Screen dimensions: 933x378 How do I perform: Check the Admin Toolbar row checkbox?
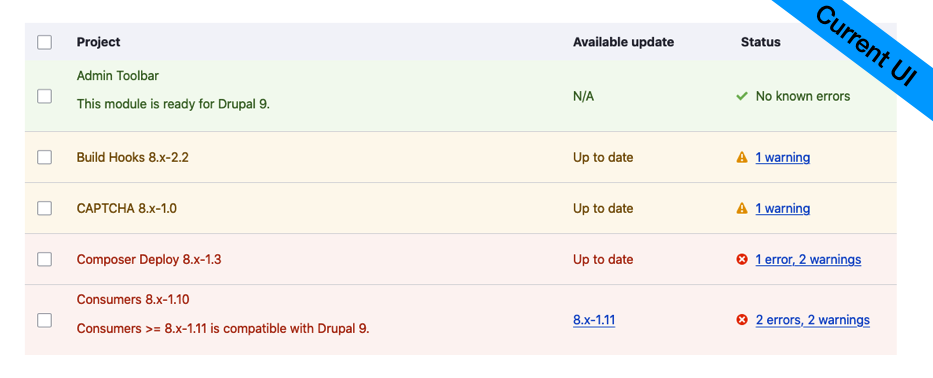(x=45, y=96)
